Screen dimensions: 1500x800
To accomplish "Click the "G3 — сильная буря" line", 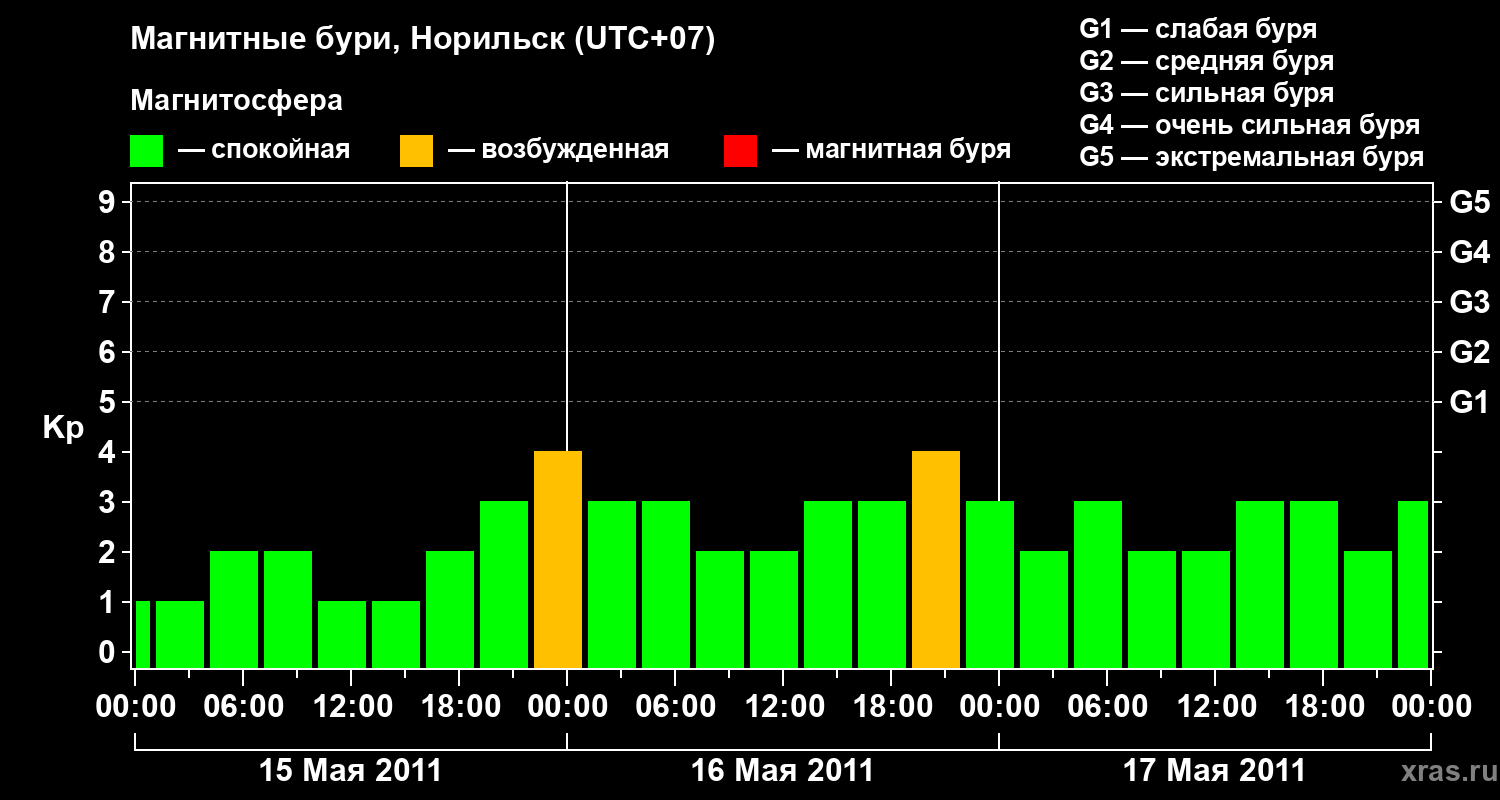I will (1206, 93).
